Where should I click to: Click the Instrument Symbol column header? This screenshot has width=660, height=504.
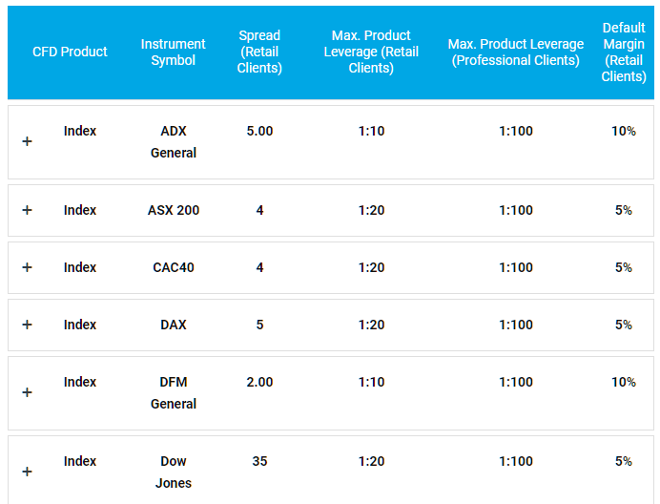(x=173, y=52)
